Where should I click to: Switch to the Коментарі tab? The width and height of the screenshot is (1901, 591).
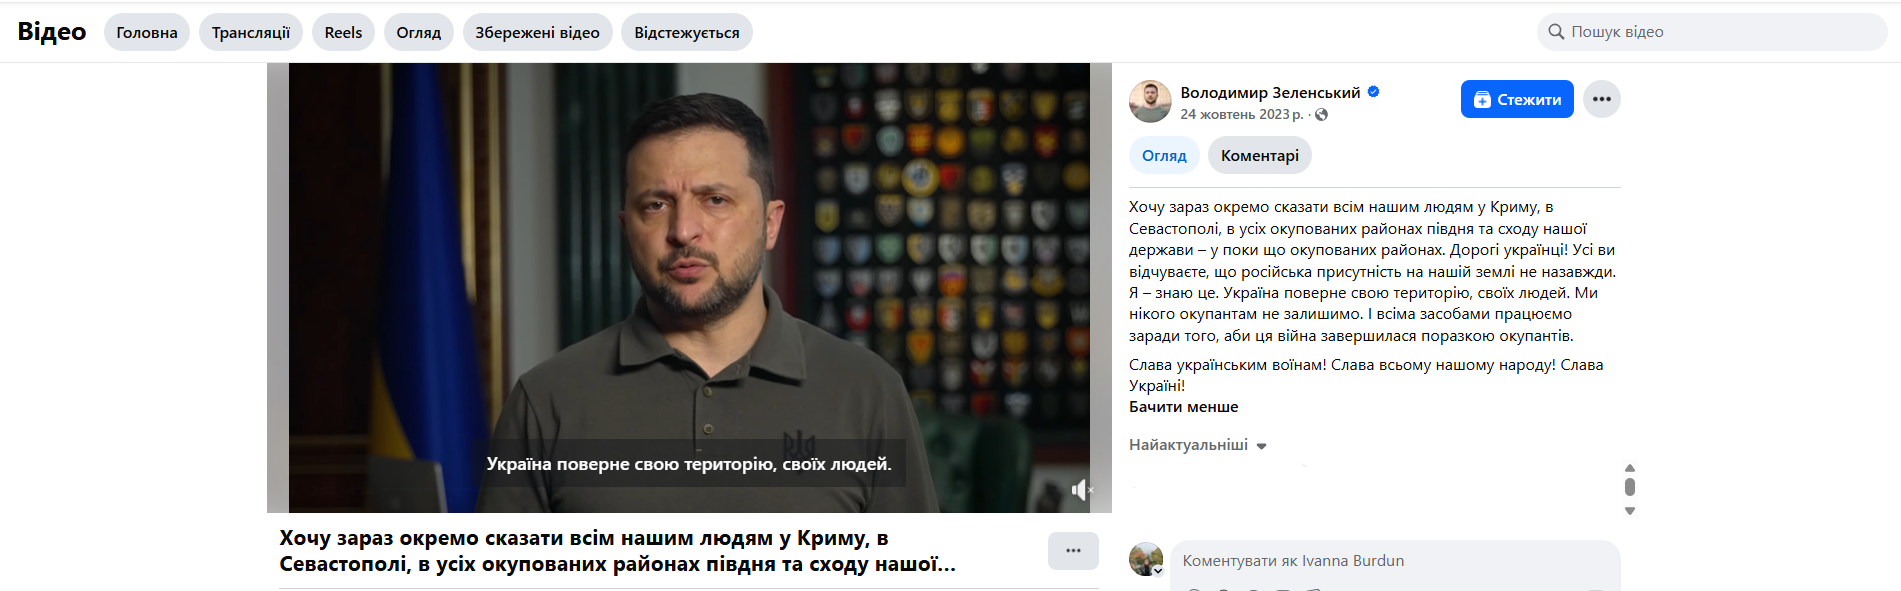point(1259,155)
